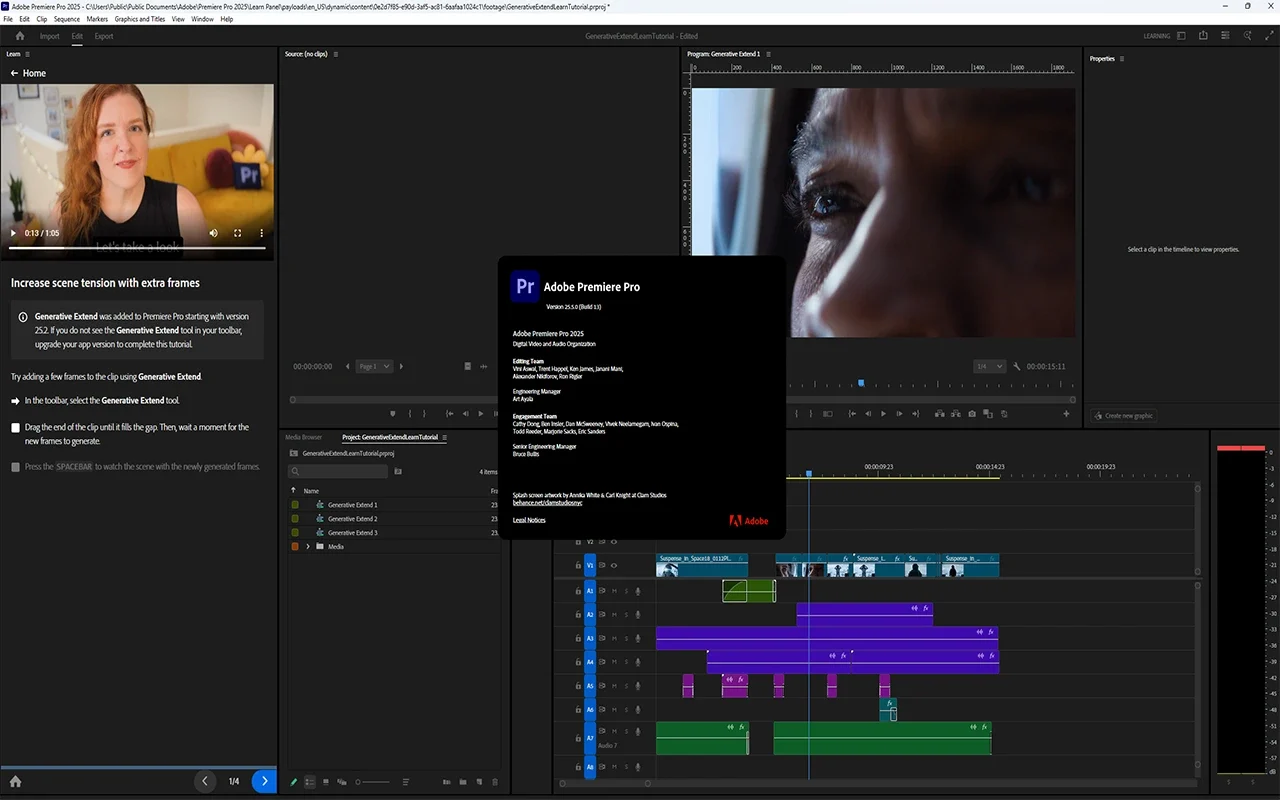The width and height of the screenshot is (1280, 800).
Task: Click Play in the Source monitor transport
Action: pos(481,414)
